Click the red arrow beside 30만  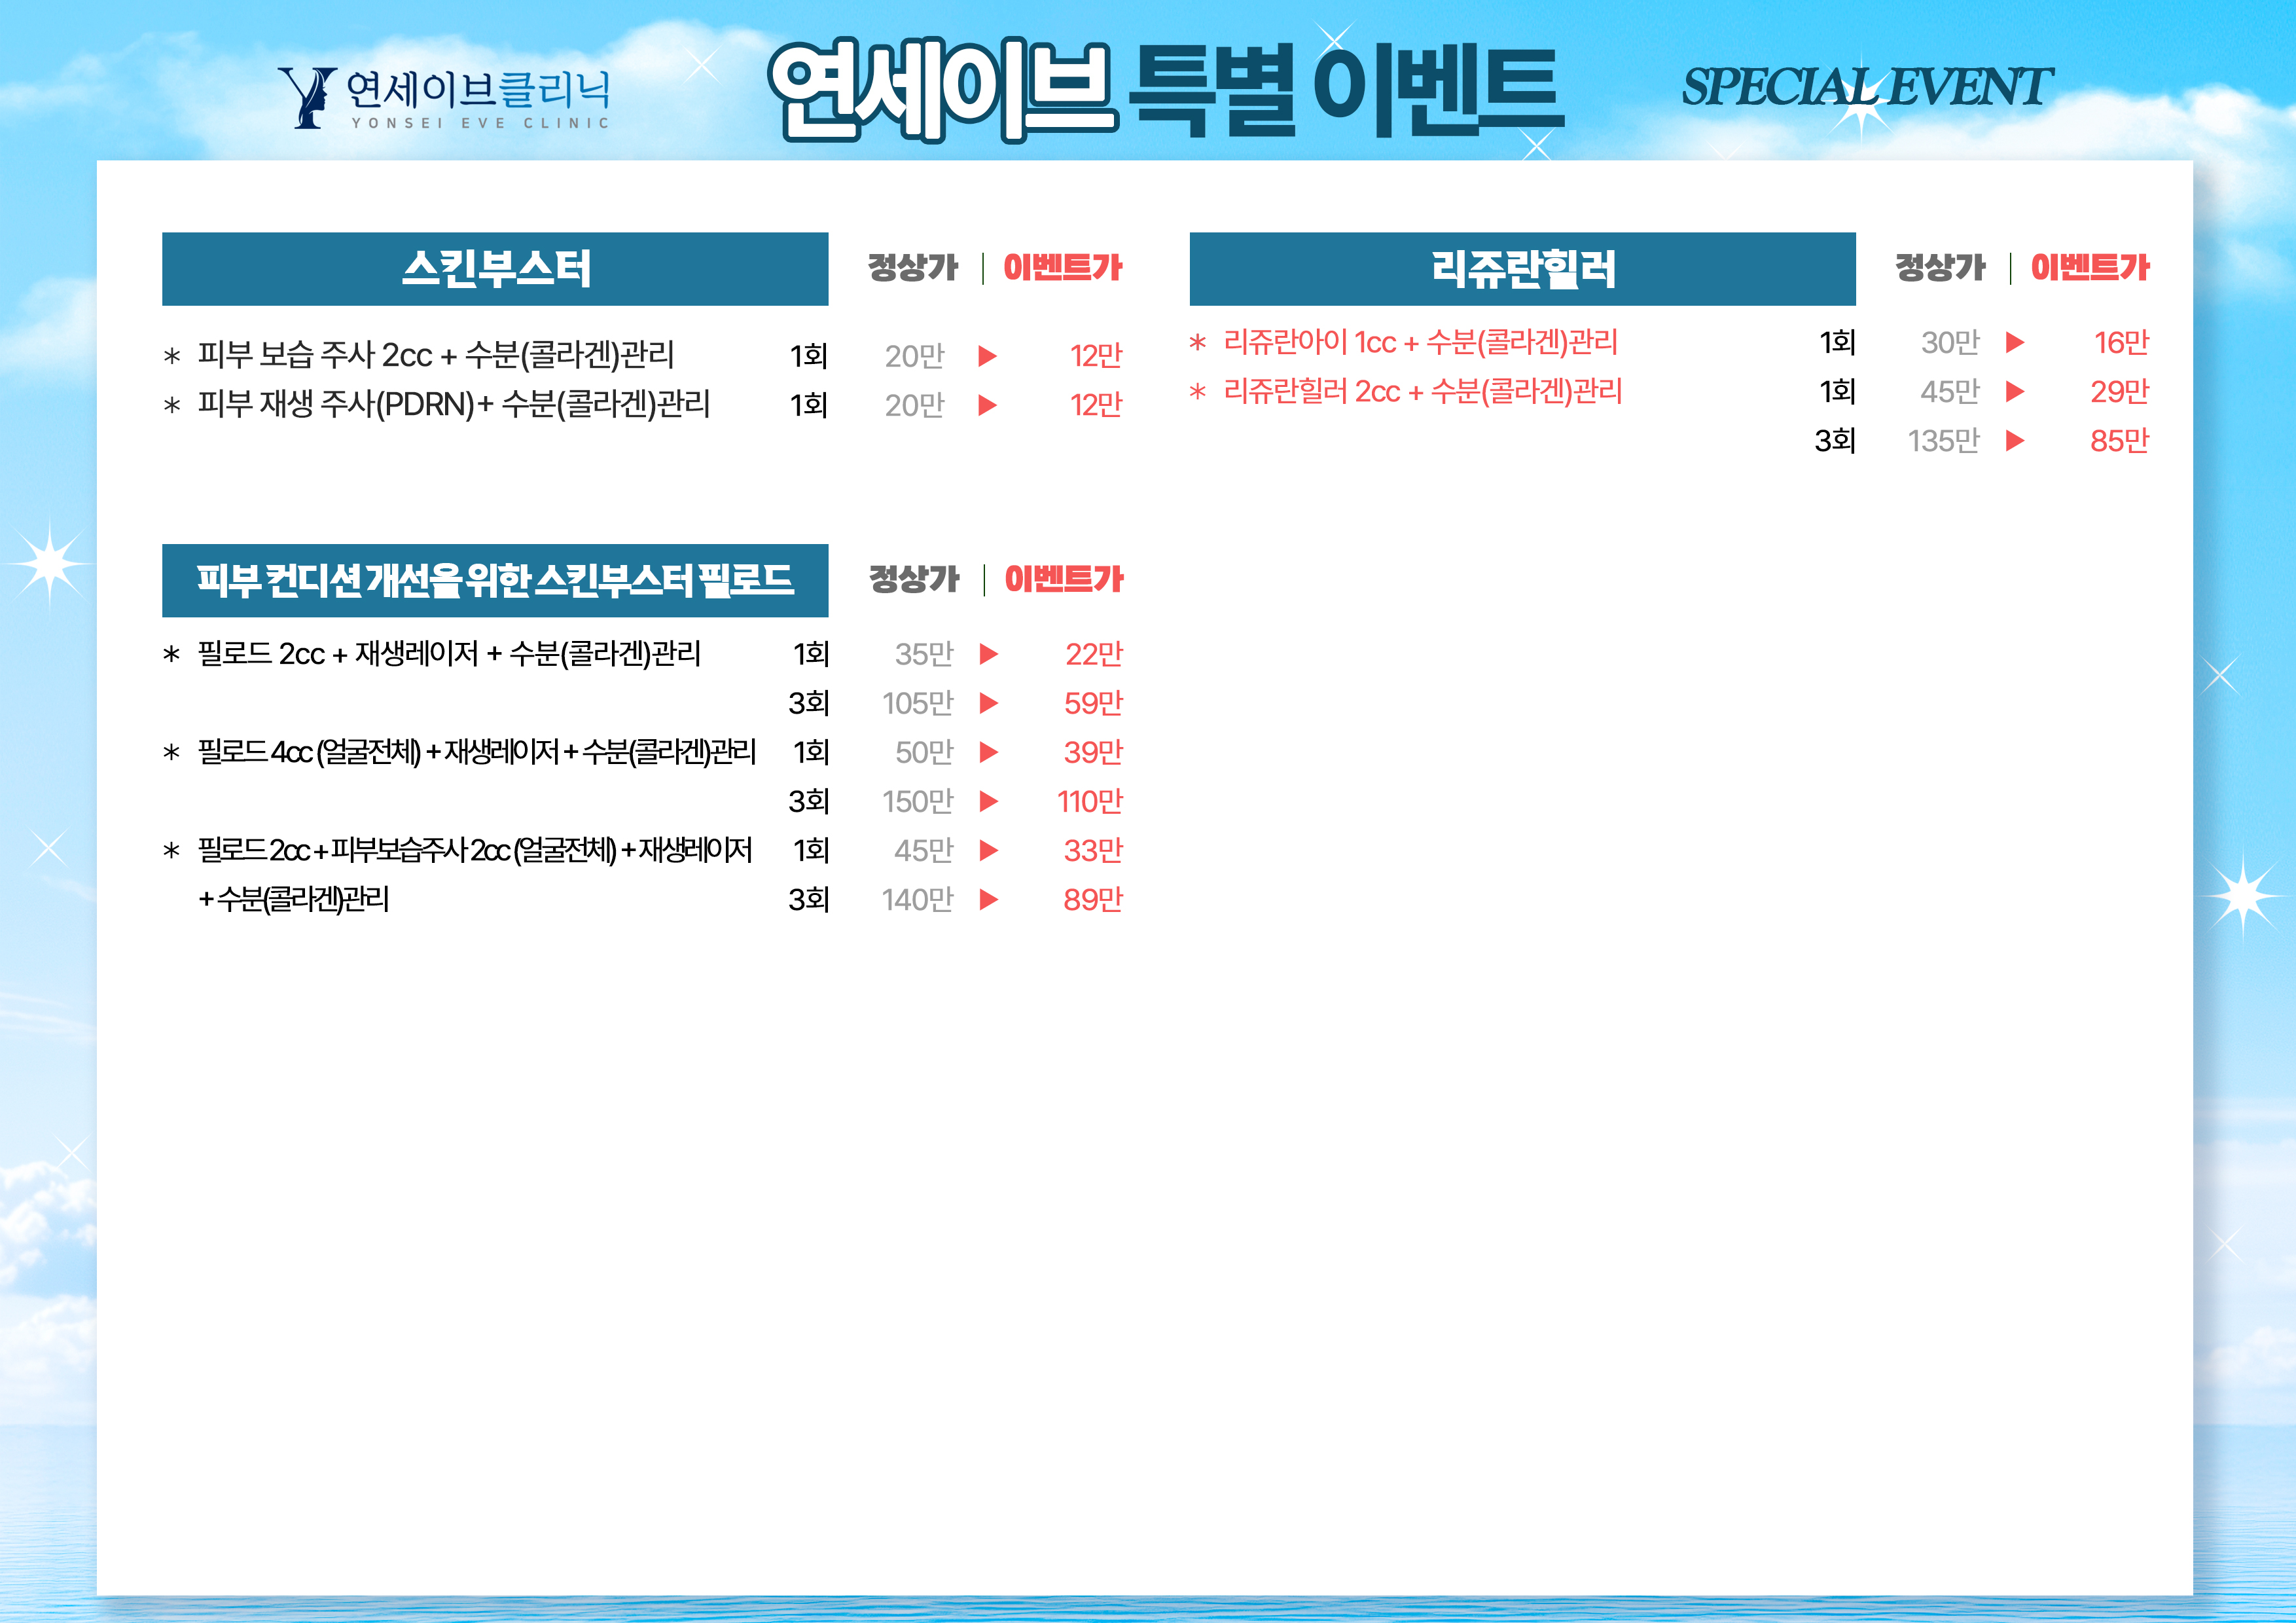tap(2015, 342)
